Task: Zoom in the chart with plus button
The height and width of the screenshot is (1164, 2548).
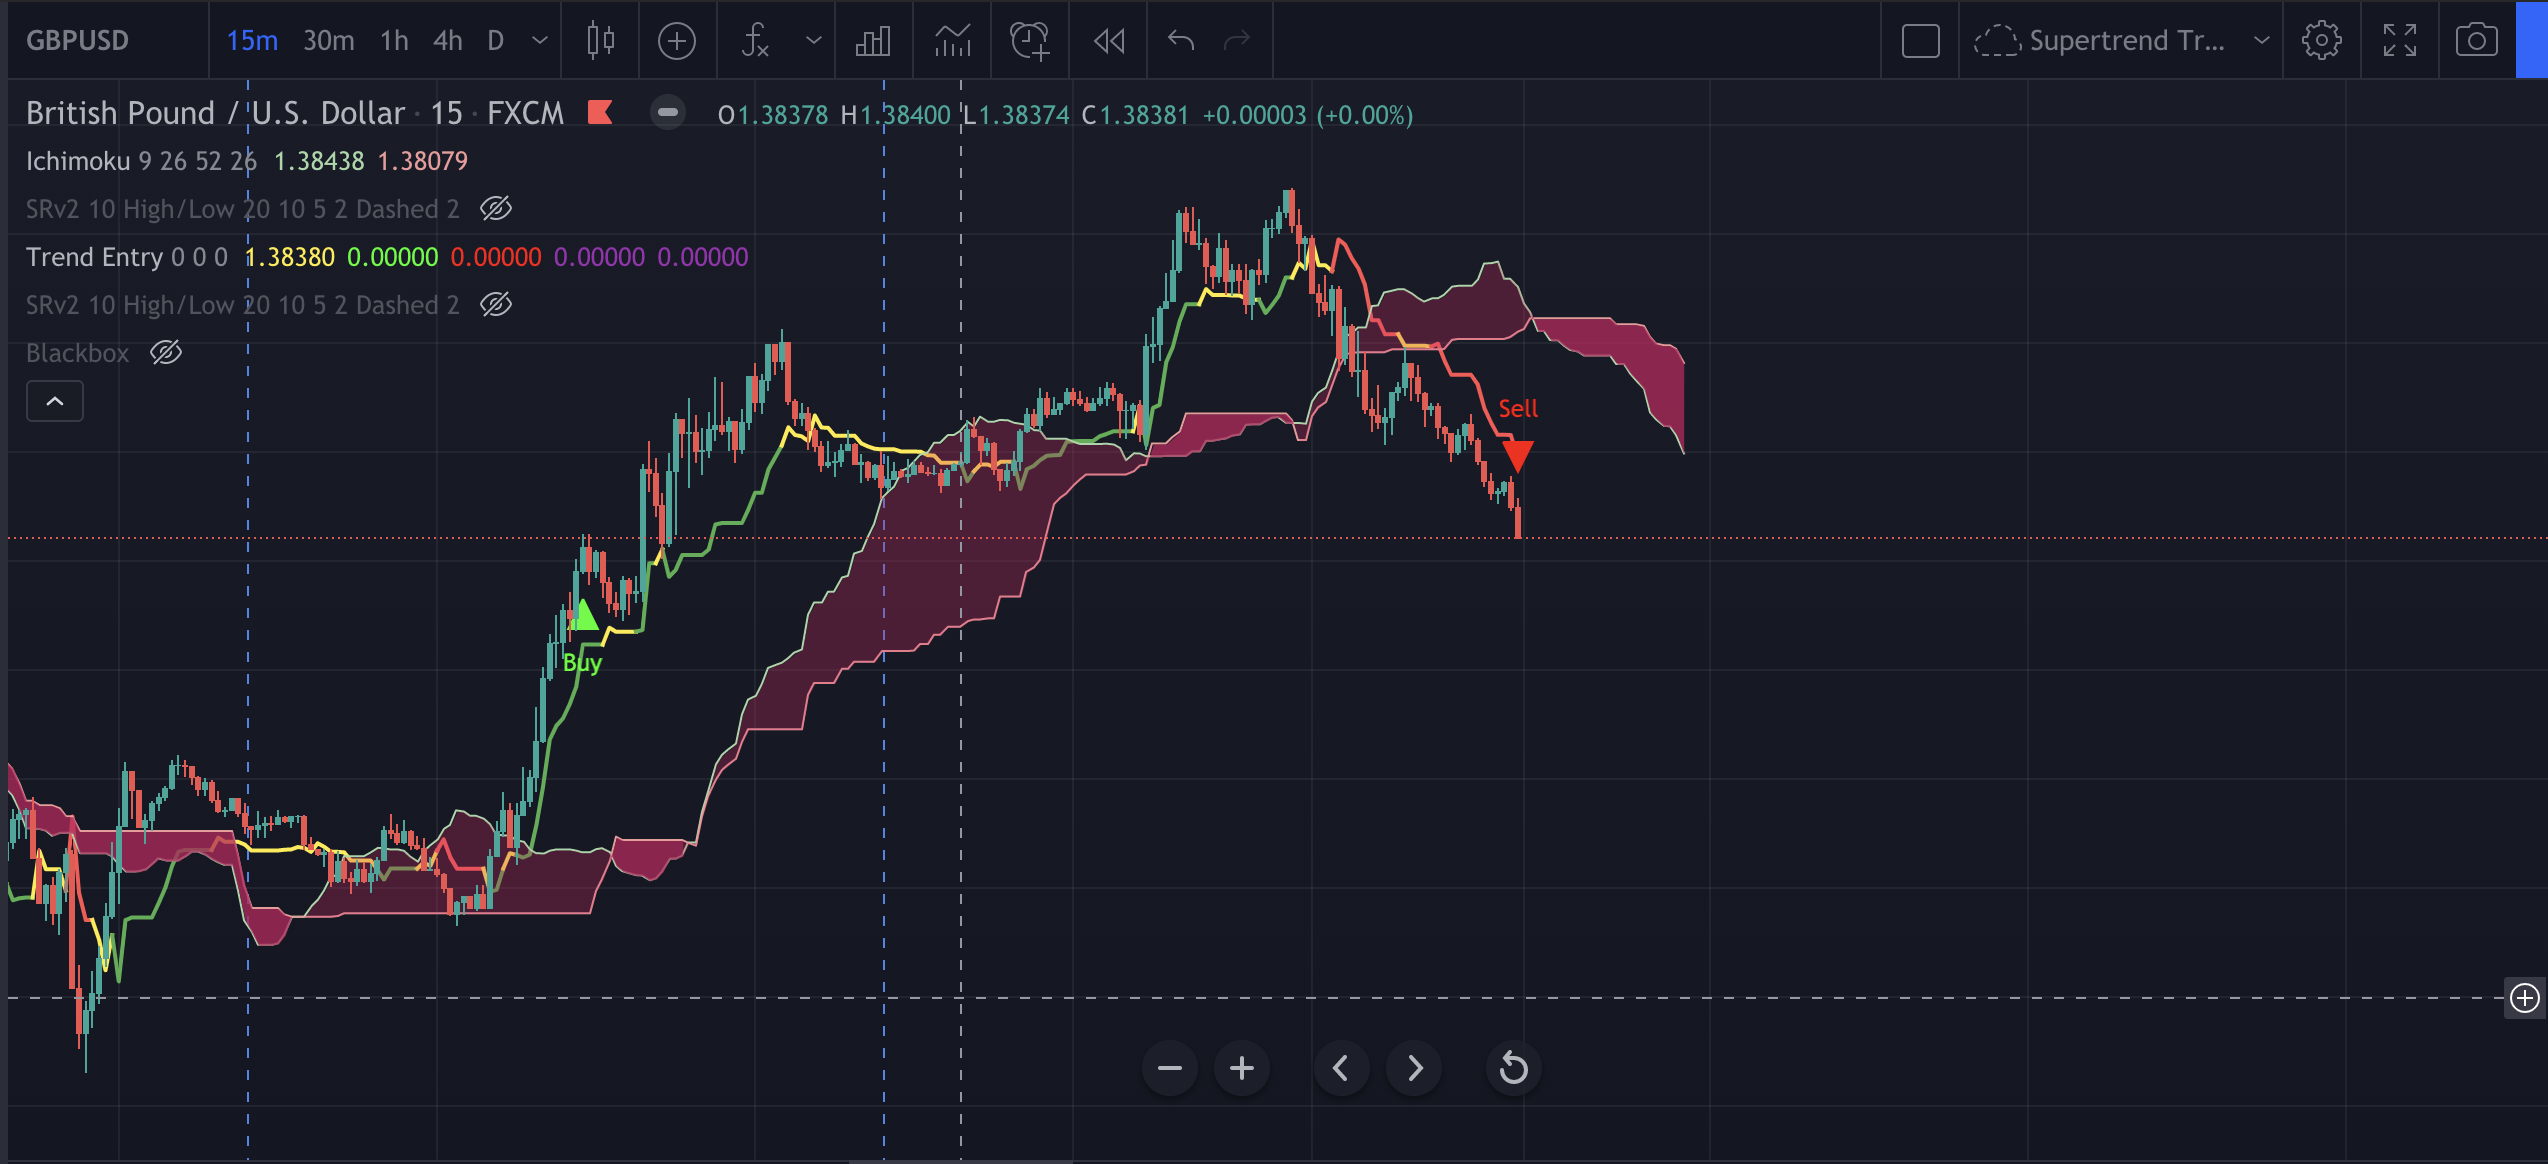Action: tap(1241, 1068)
